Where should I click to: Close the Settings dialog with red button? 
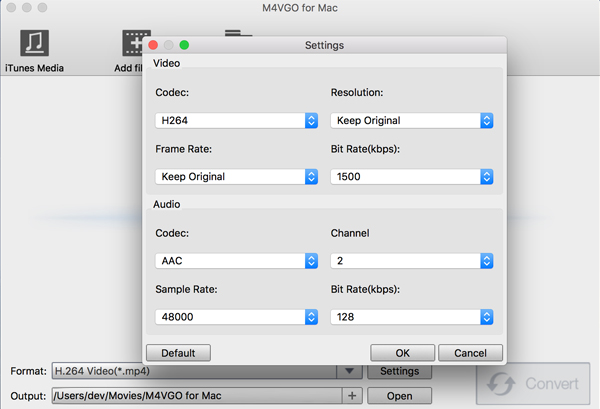(153, 45)
